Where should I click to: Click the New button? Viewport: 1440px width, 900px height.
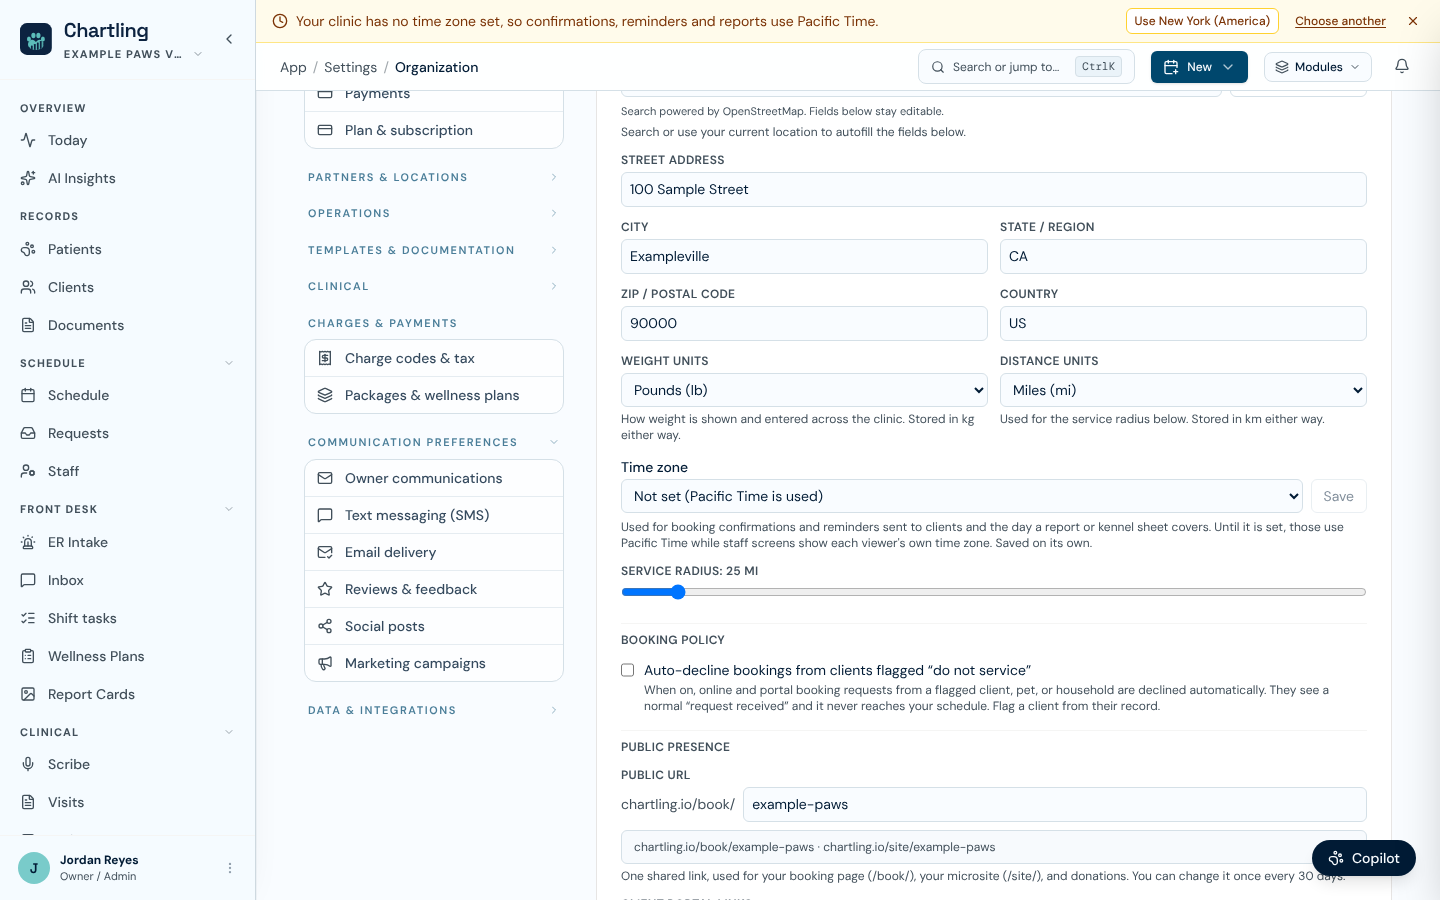tap(1199, 67)
